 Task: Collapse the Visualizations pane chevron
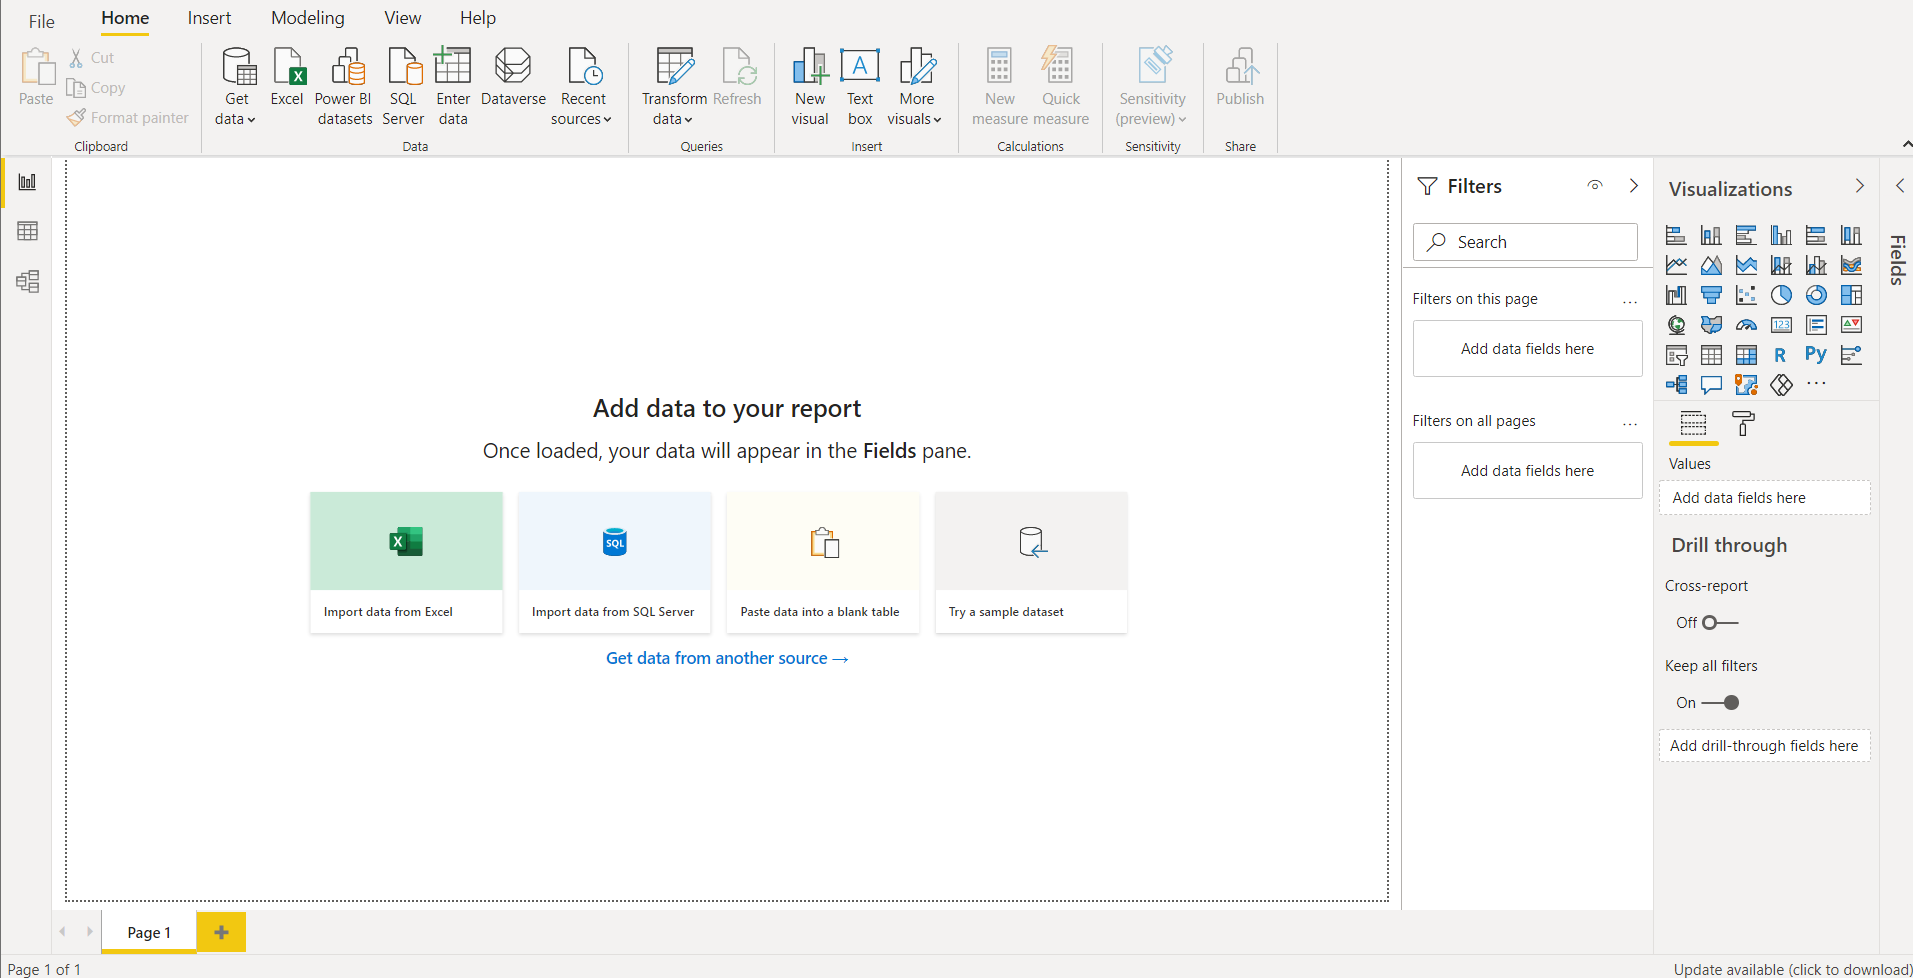(x=1860, y=186)
